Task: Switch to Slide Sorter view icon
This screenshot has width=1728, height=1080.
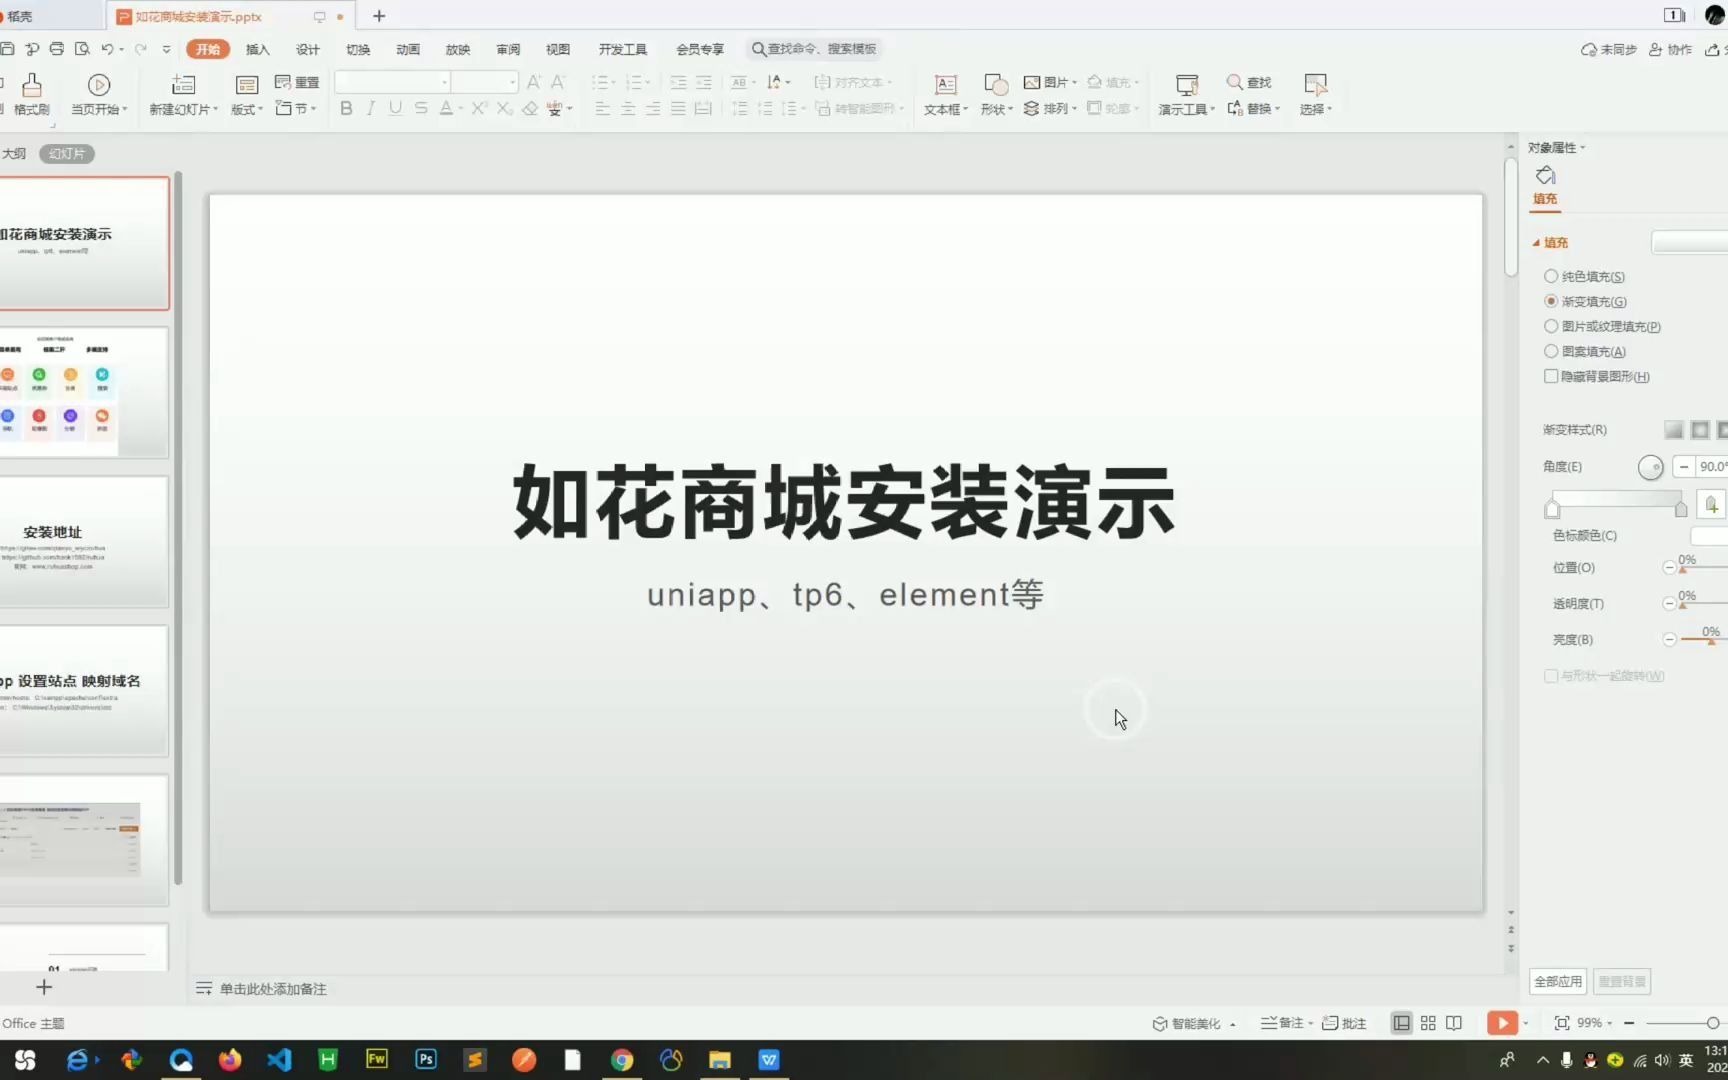Action: (1428, 1023)
